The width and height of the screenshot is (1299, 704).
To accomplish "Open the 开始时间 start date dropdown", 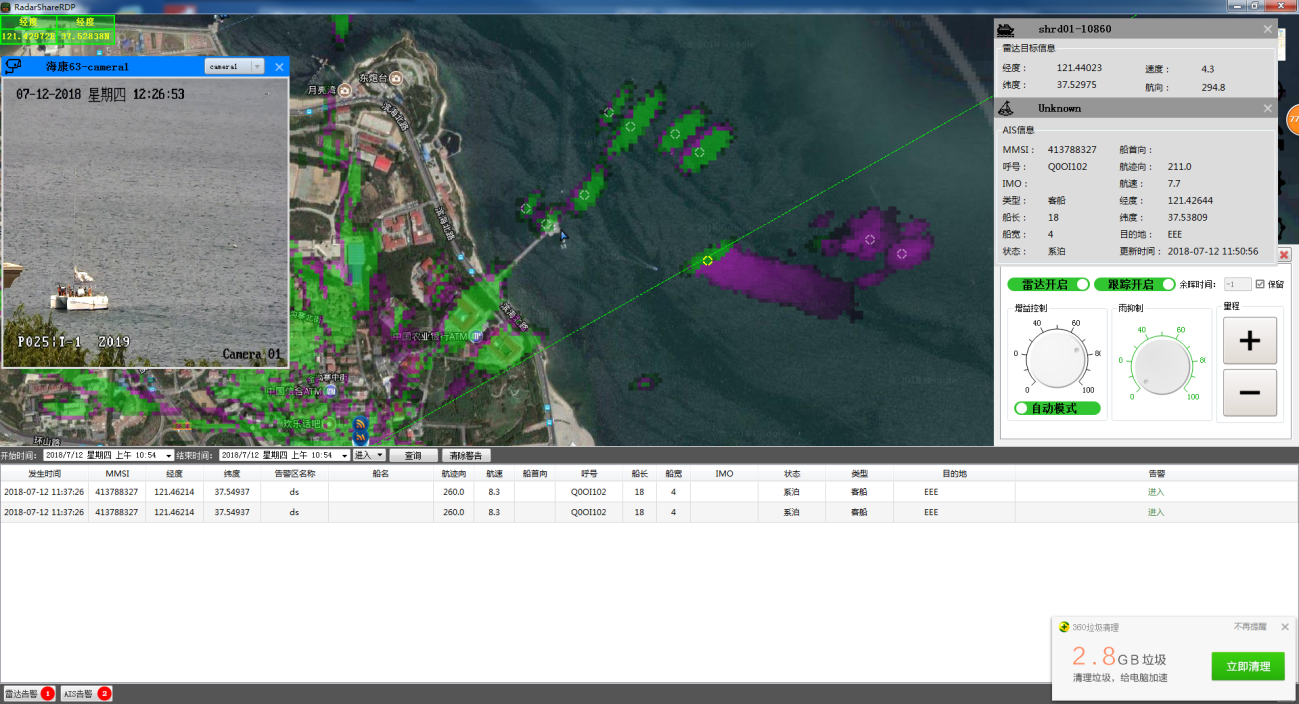I will tap(166, 455).
